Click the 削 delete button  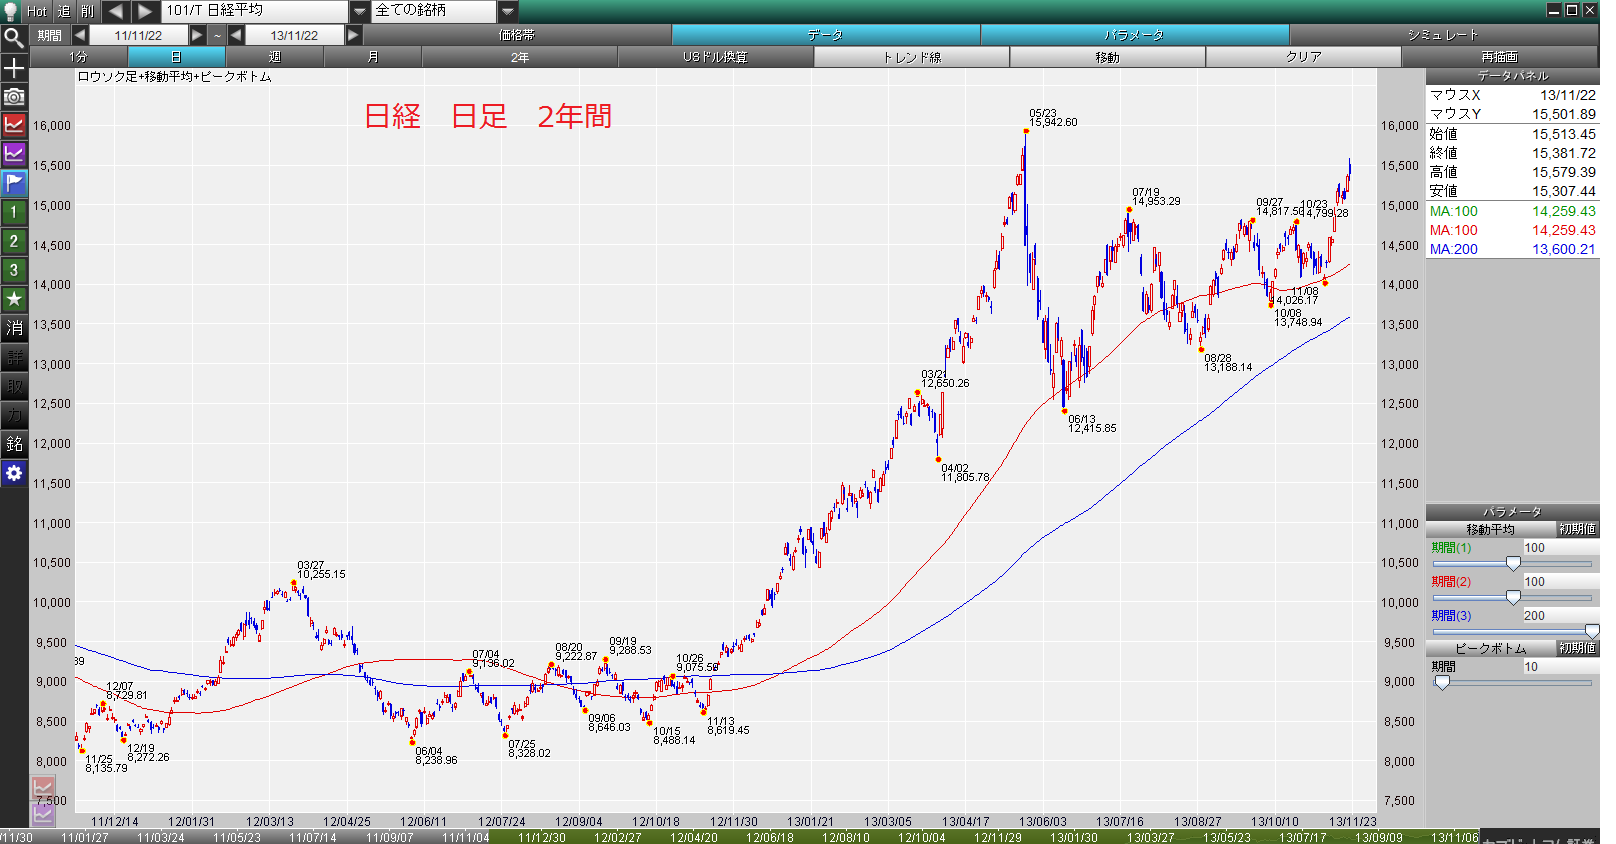tap(88, 11)
